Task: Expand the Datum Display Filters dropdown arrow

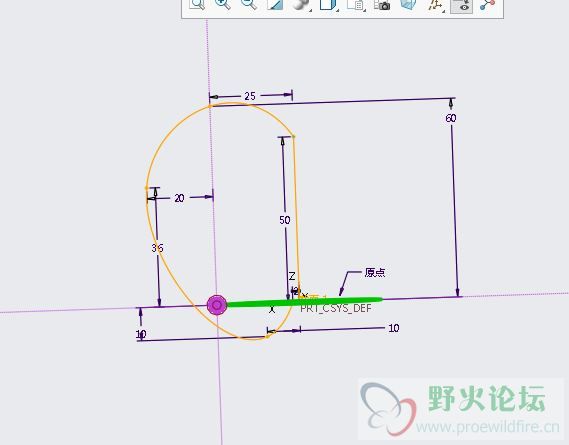Action: pos(444,11)
